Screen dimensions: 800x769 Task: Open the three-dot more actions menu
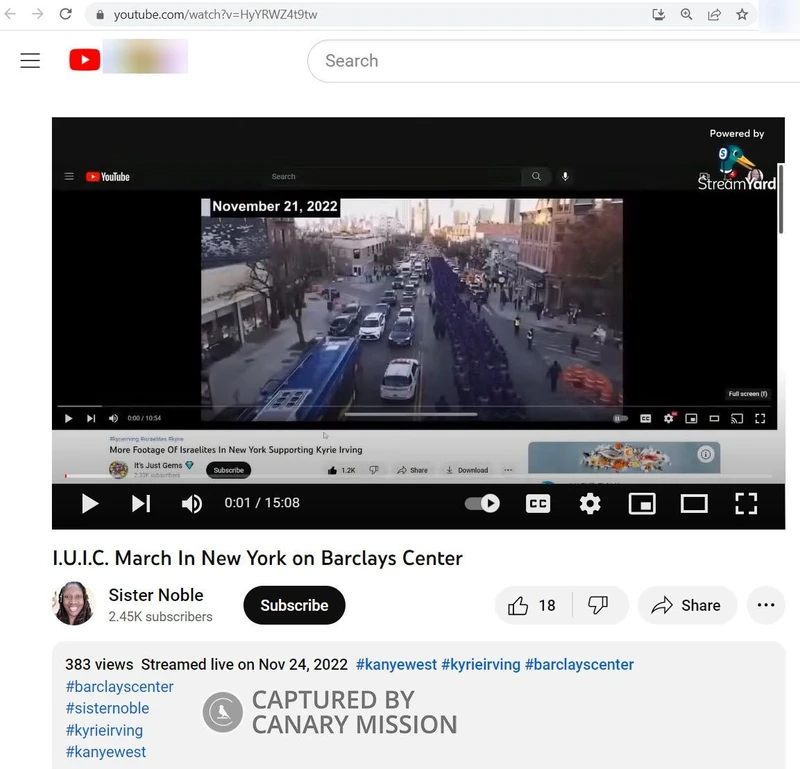[765, 605]
